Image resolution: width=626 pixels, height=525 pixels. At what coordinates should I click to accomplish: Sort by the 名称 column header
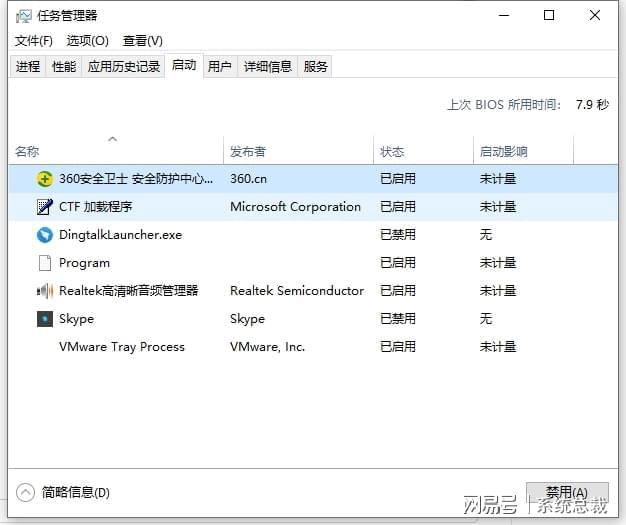[x=116, y=151]
